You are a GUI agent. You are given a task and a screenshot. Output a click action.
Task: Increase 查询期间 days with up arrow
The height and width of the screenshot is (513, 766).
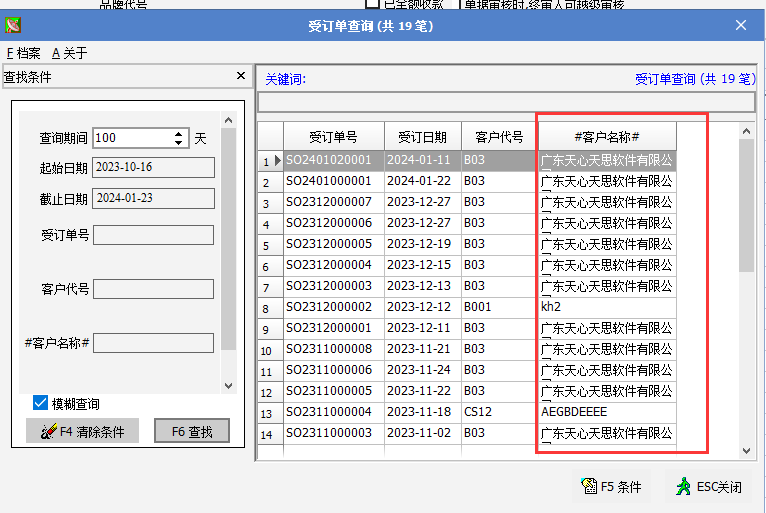click(179, 133)
